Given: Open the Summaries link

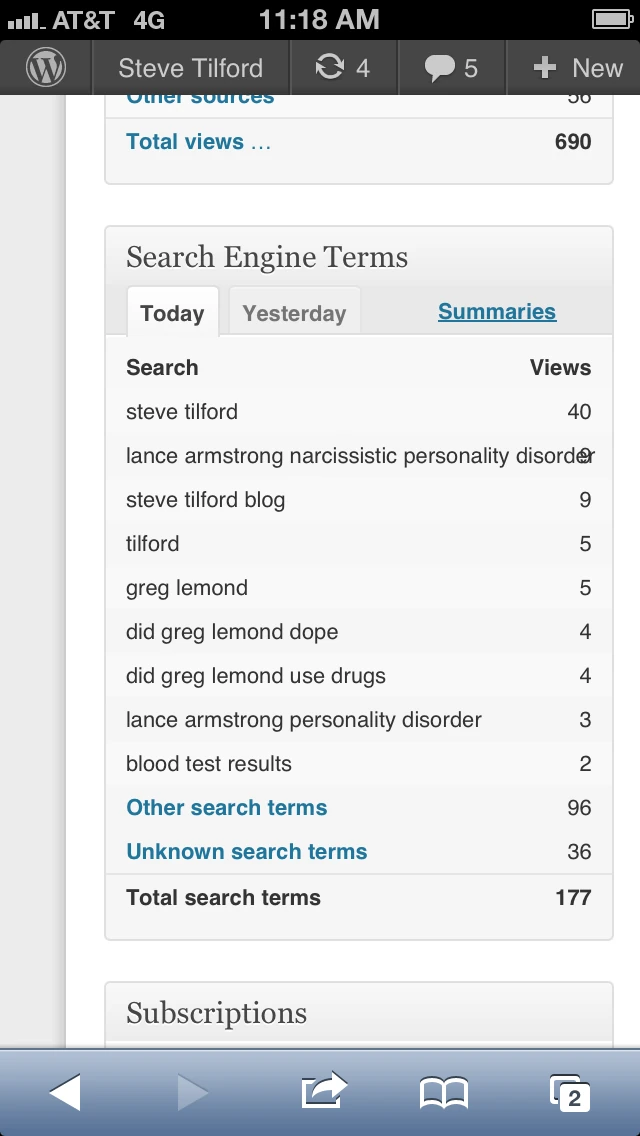Looking at the screenshot, I should click(x=497, y=311).
